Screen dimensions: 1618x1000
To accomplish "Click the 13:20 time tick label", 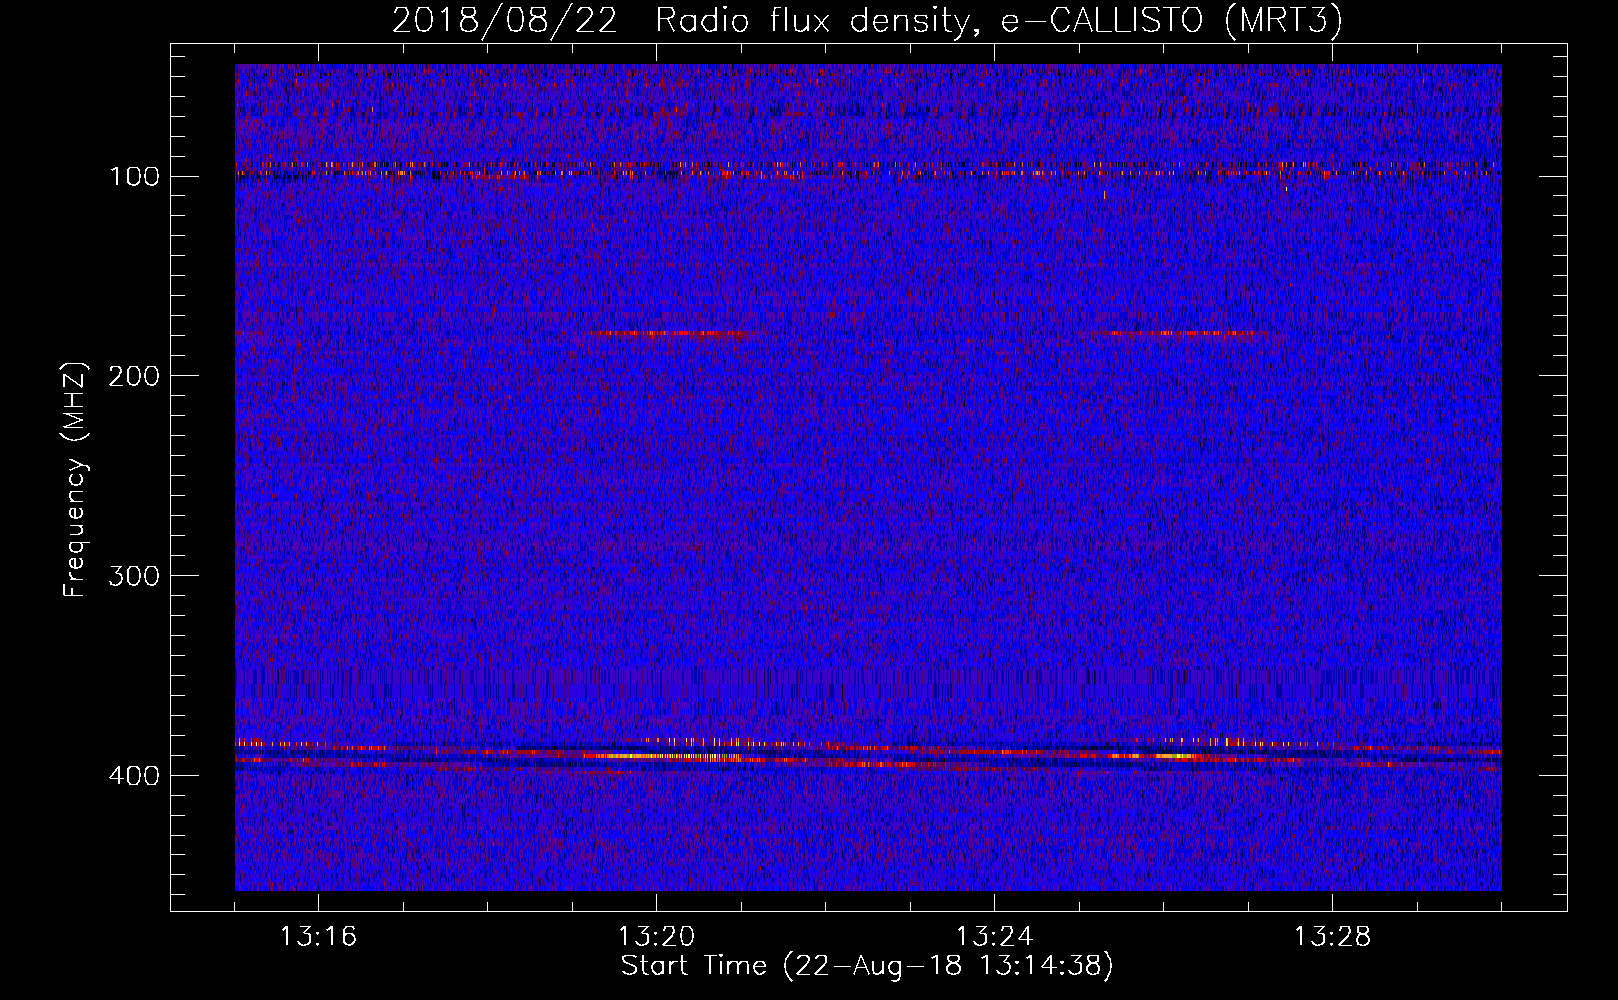I will pyautogui.click(x=656, y=937).
